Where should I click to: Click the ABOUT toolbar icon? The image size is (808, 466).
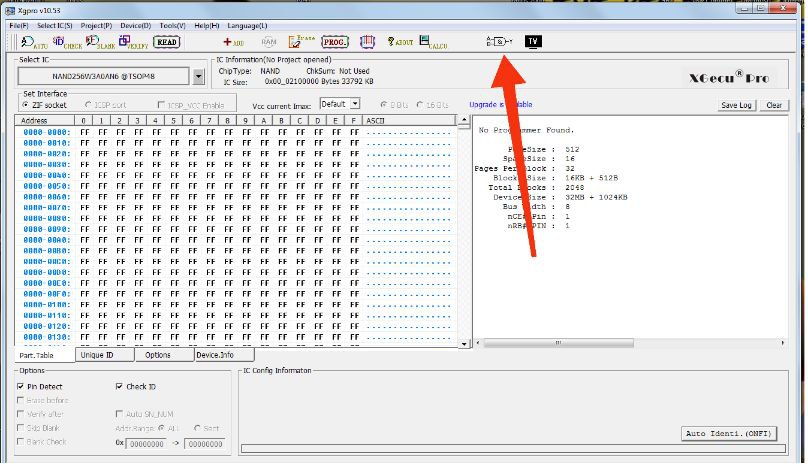(400, 42)
